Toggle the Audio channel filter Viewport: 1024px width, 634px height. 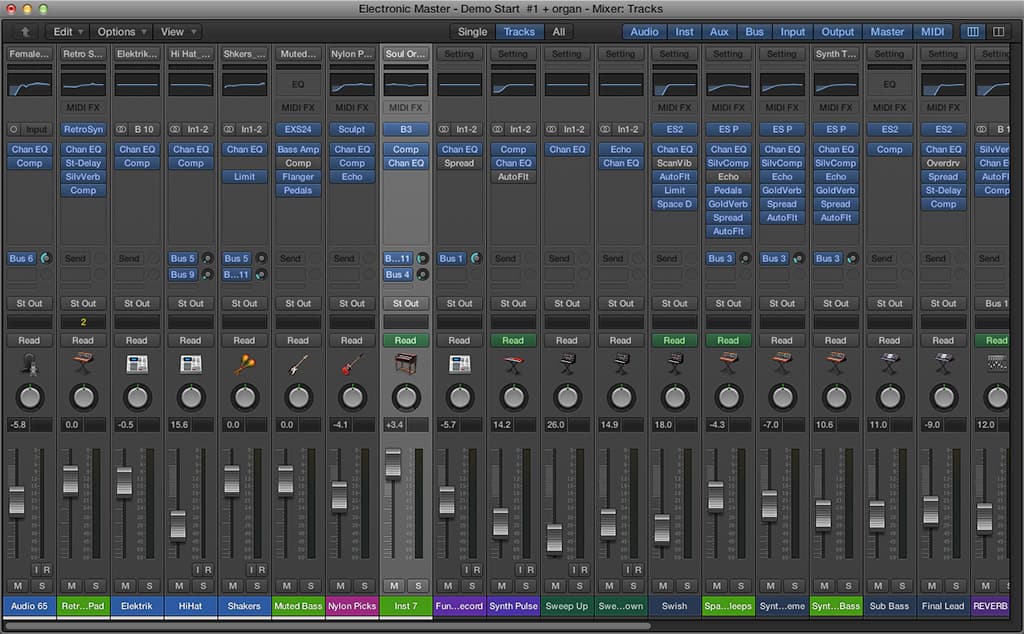point(645,31)
